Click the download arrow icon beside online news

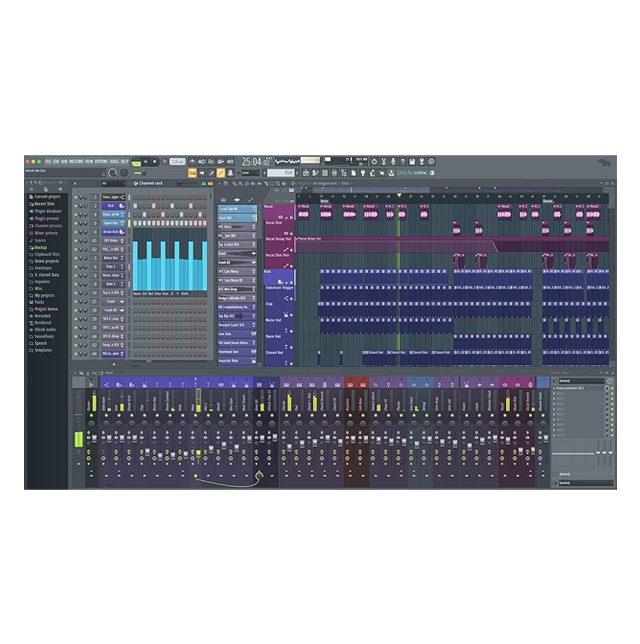click(x=391, y=173)
